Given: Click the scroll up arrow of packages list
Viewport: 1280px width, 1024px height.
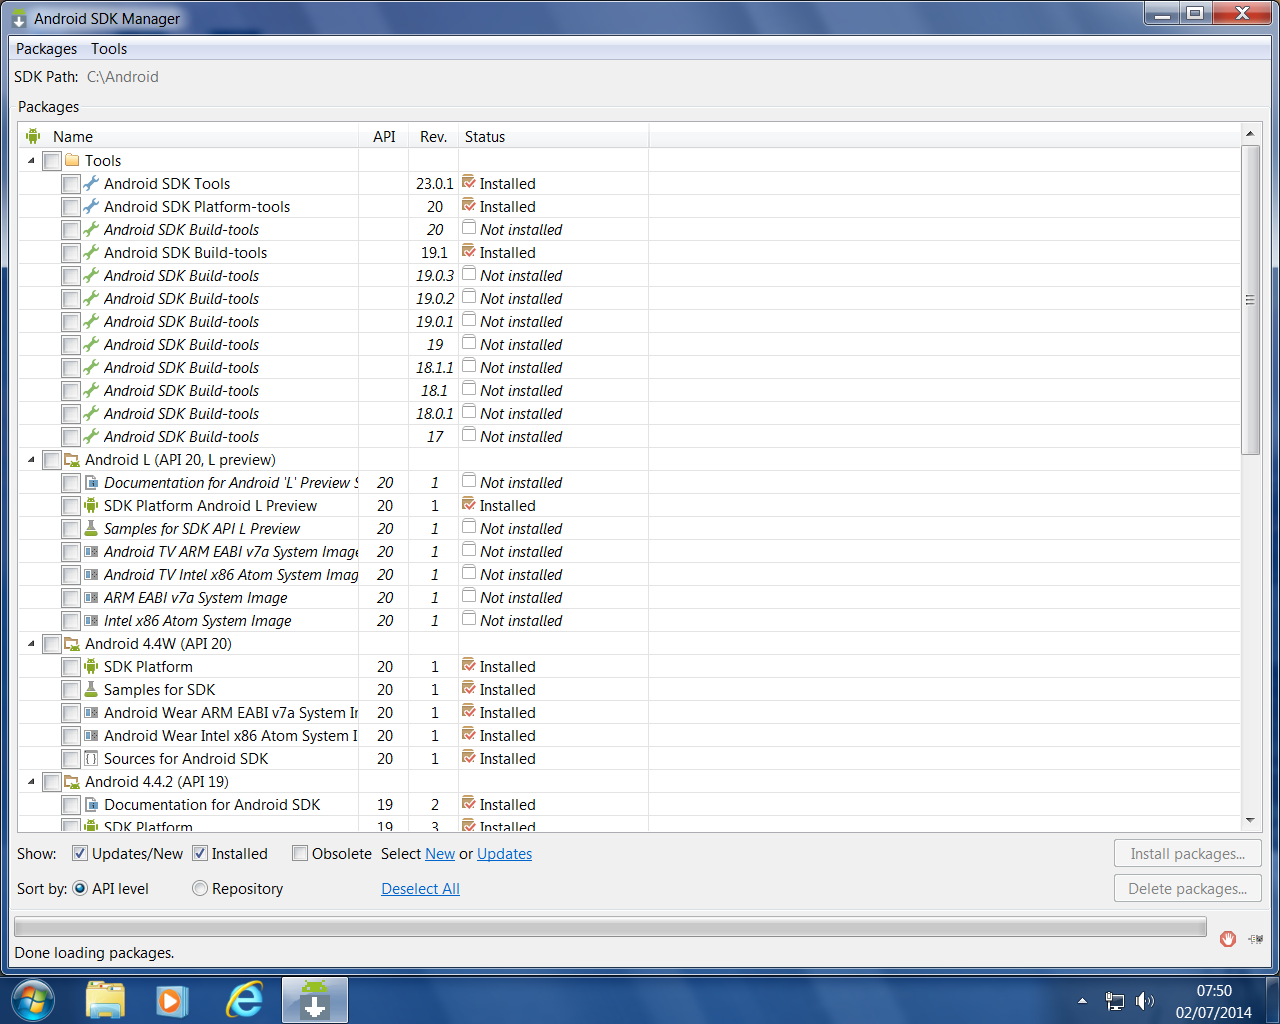Looking at the screenshot, I should (x=1250, y=133).
